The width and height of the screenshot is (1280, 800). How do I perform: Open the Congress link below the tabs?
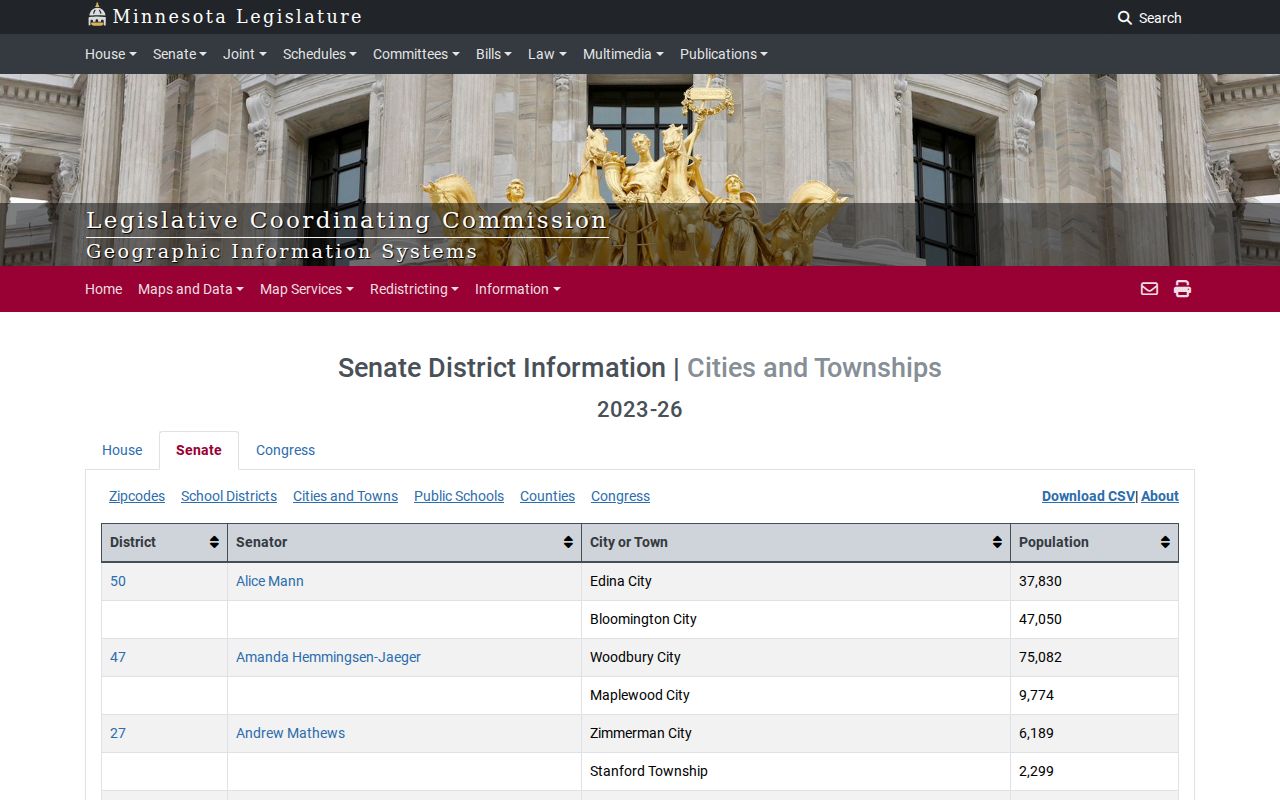coord(620,496)
